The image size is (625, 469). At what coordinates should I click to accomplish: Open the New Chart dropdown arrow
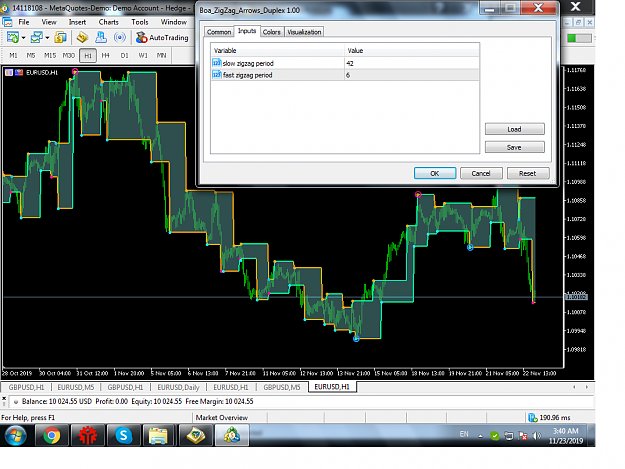24,38
